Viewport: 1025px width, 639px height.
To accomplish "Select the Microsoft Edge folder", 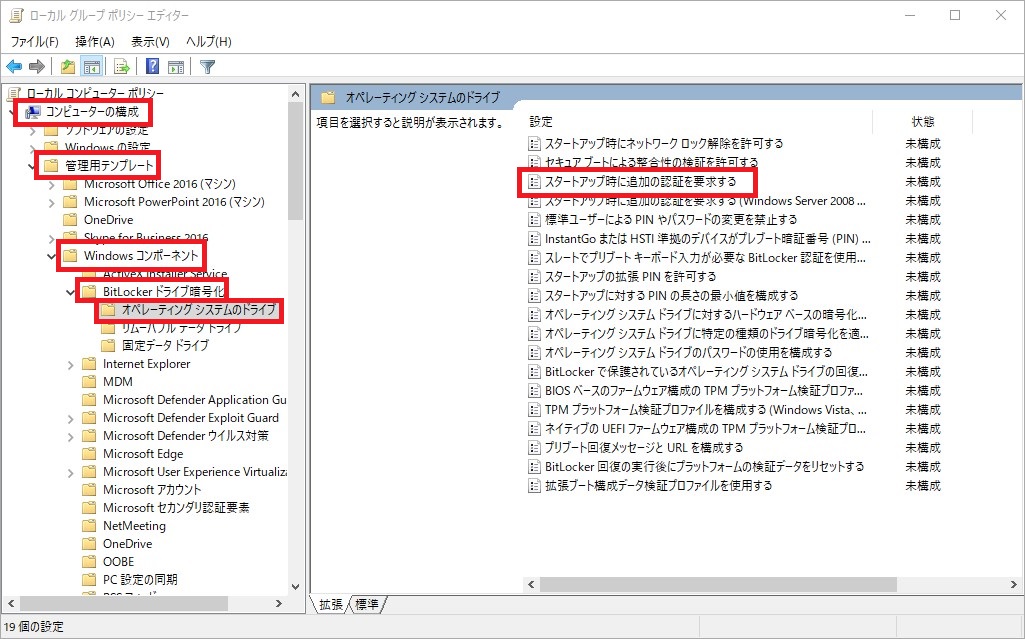I will click(x=143, y=454).
